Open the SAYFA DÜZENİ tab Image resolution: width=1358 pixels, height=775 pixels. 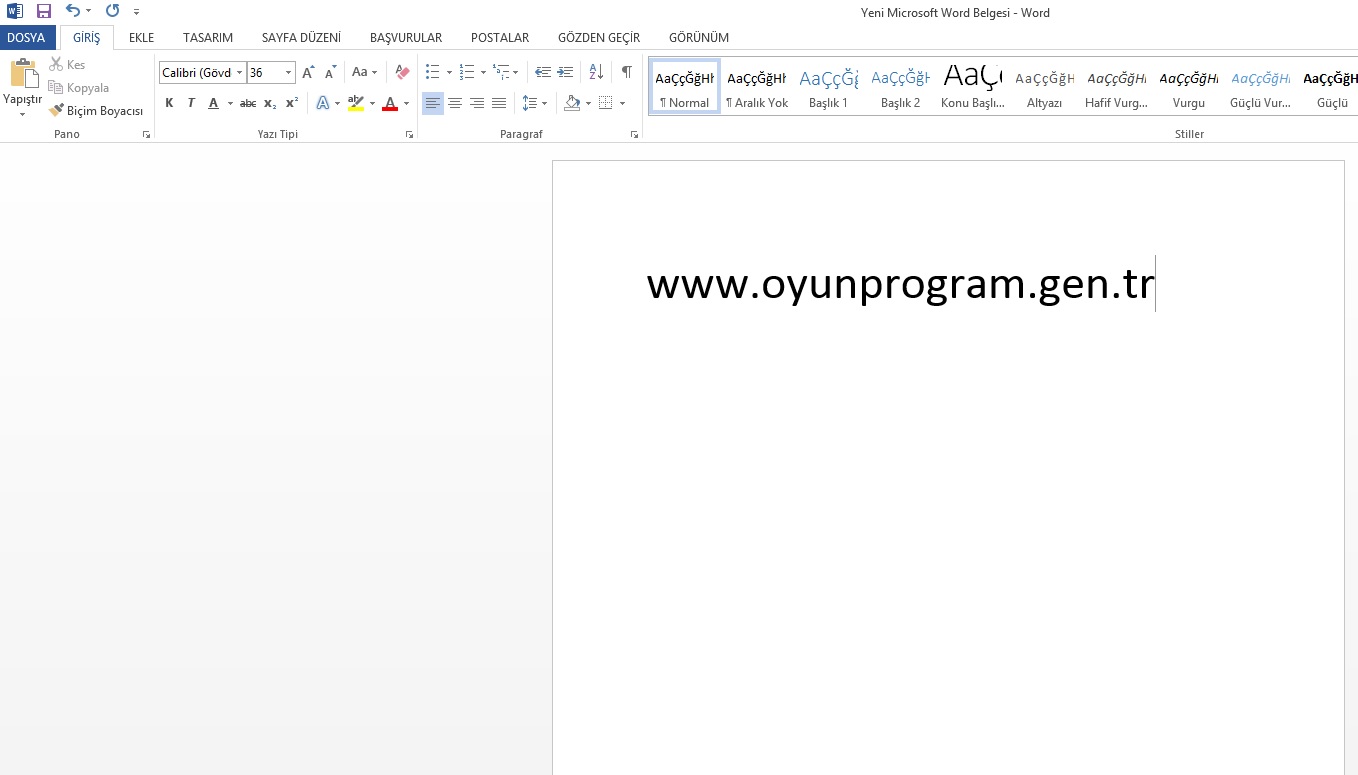(301, 38)
